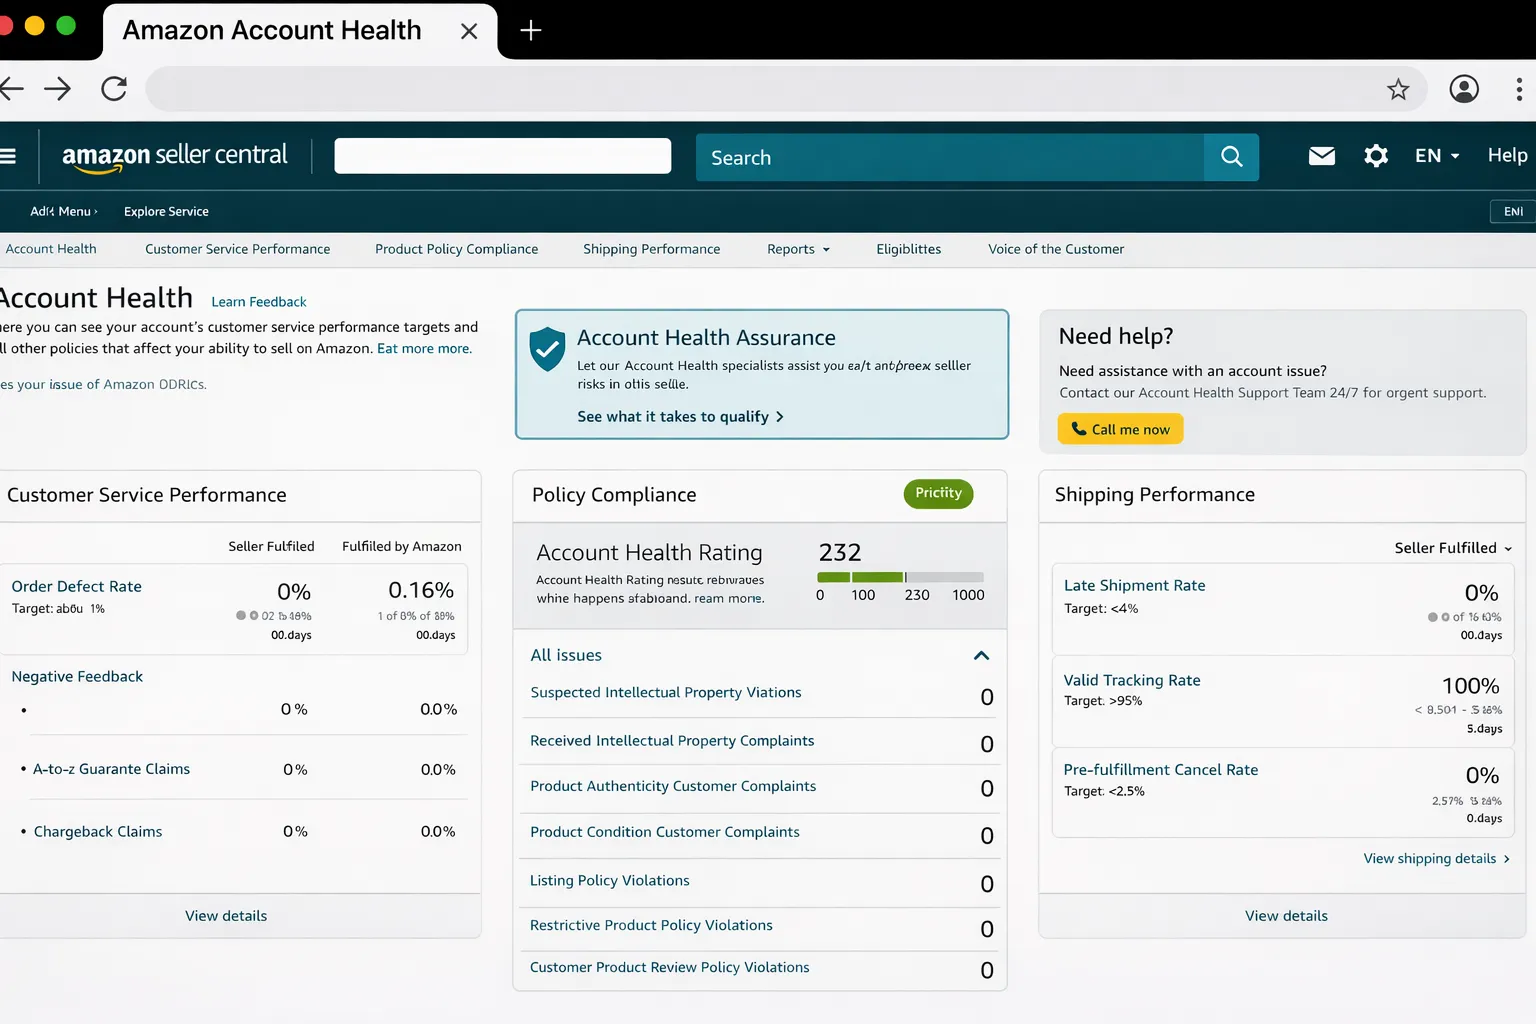Click the rating value 232

840,553
